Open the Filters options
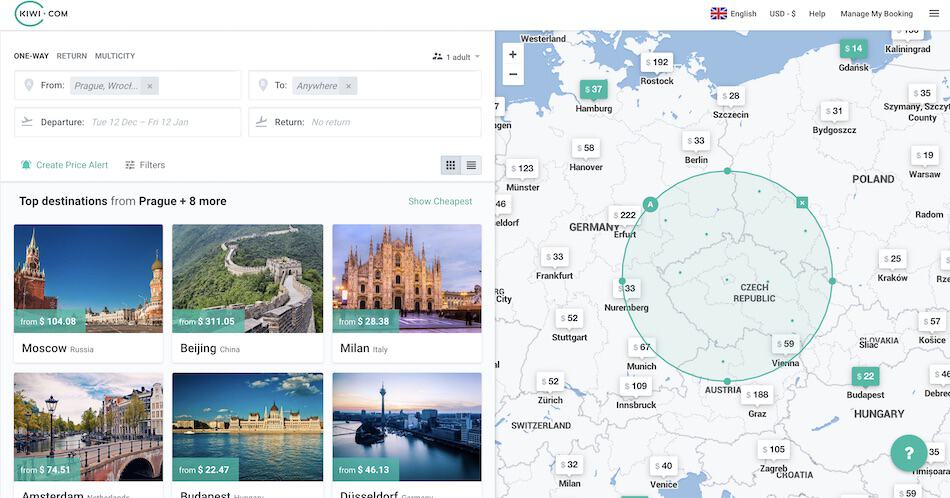The image size is (950, 498). click(x=145, y=165)
